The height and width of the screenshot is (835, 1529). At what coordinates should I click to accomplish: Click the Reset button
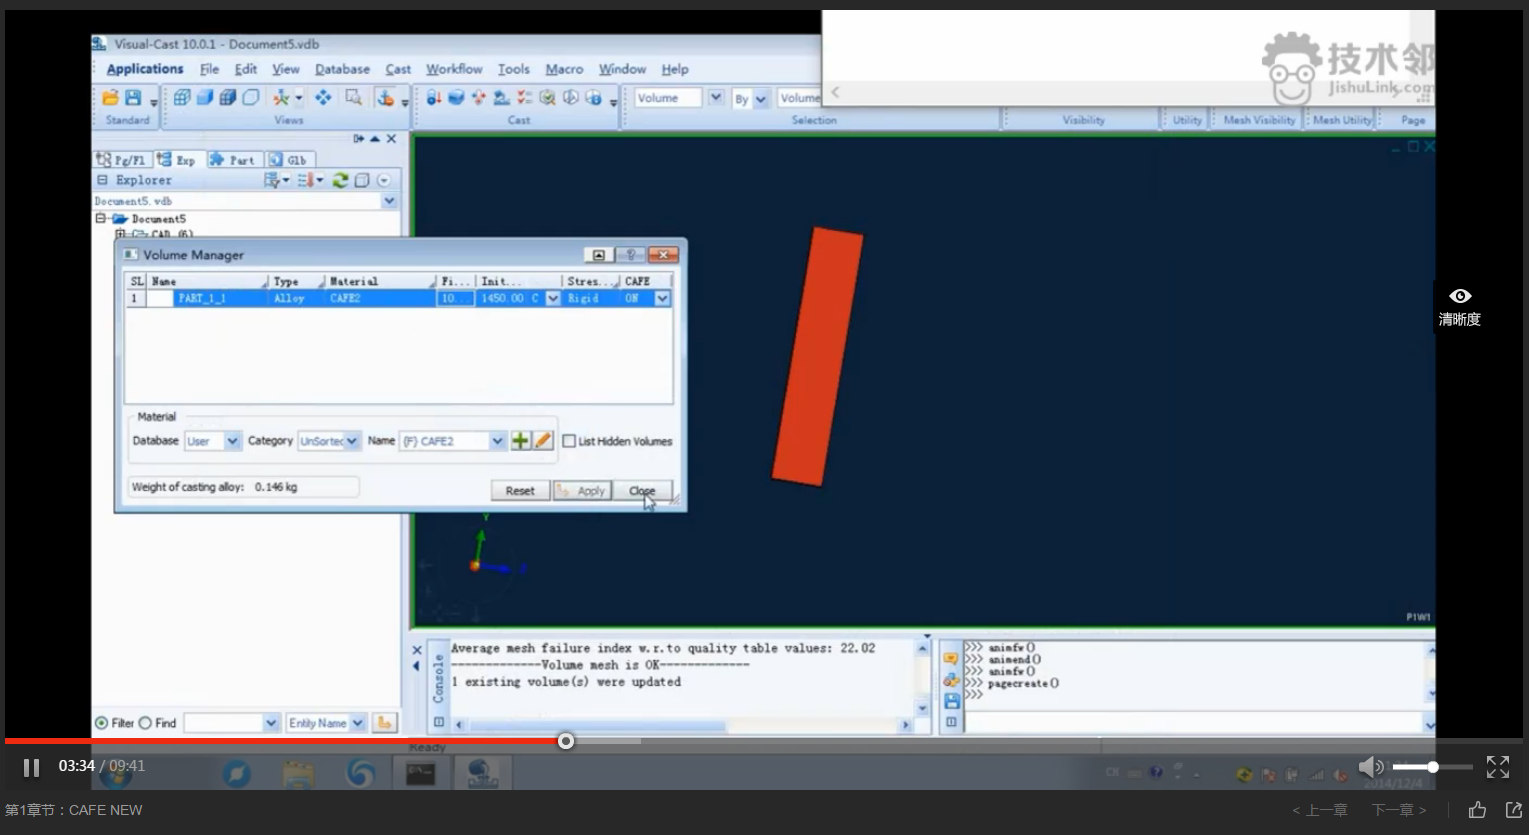[x=520, y=491]
